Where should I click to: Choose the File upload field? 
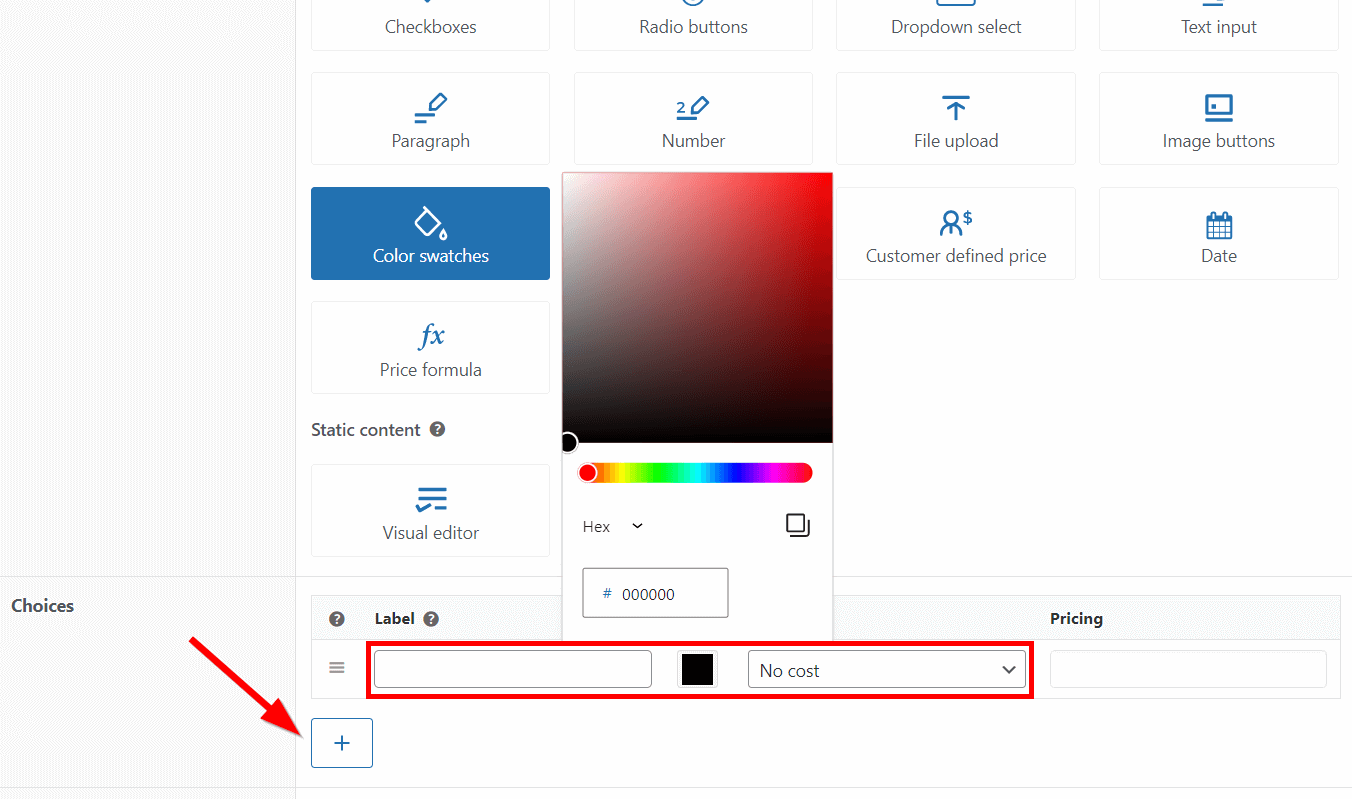pyautogui.click(x=955, y=118)
